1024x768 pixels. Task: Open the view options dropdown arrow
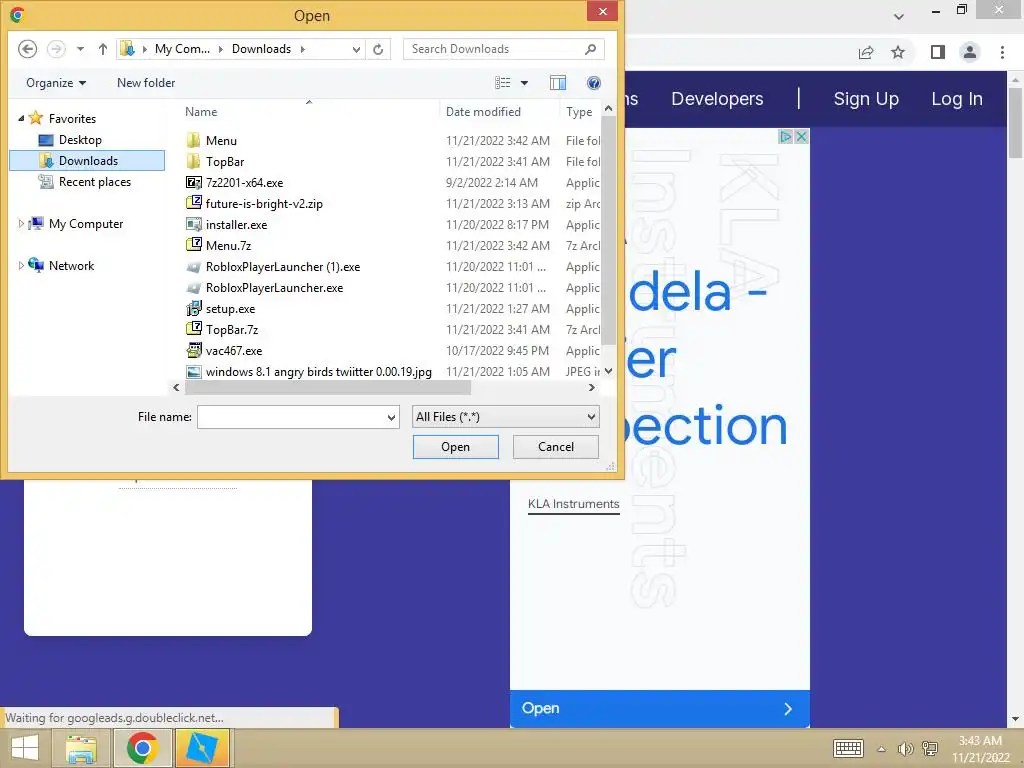524,83
